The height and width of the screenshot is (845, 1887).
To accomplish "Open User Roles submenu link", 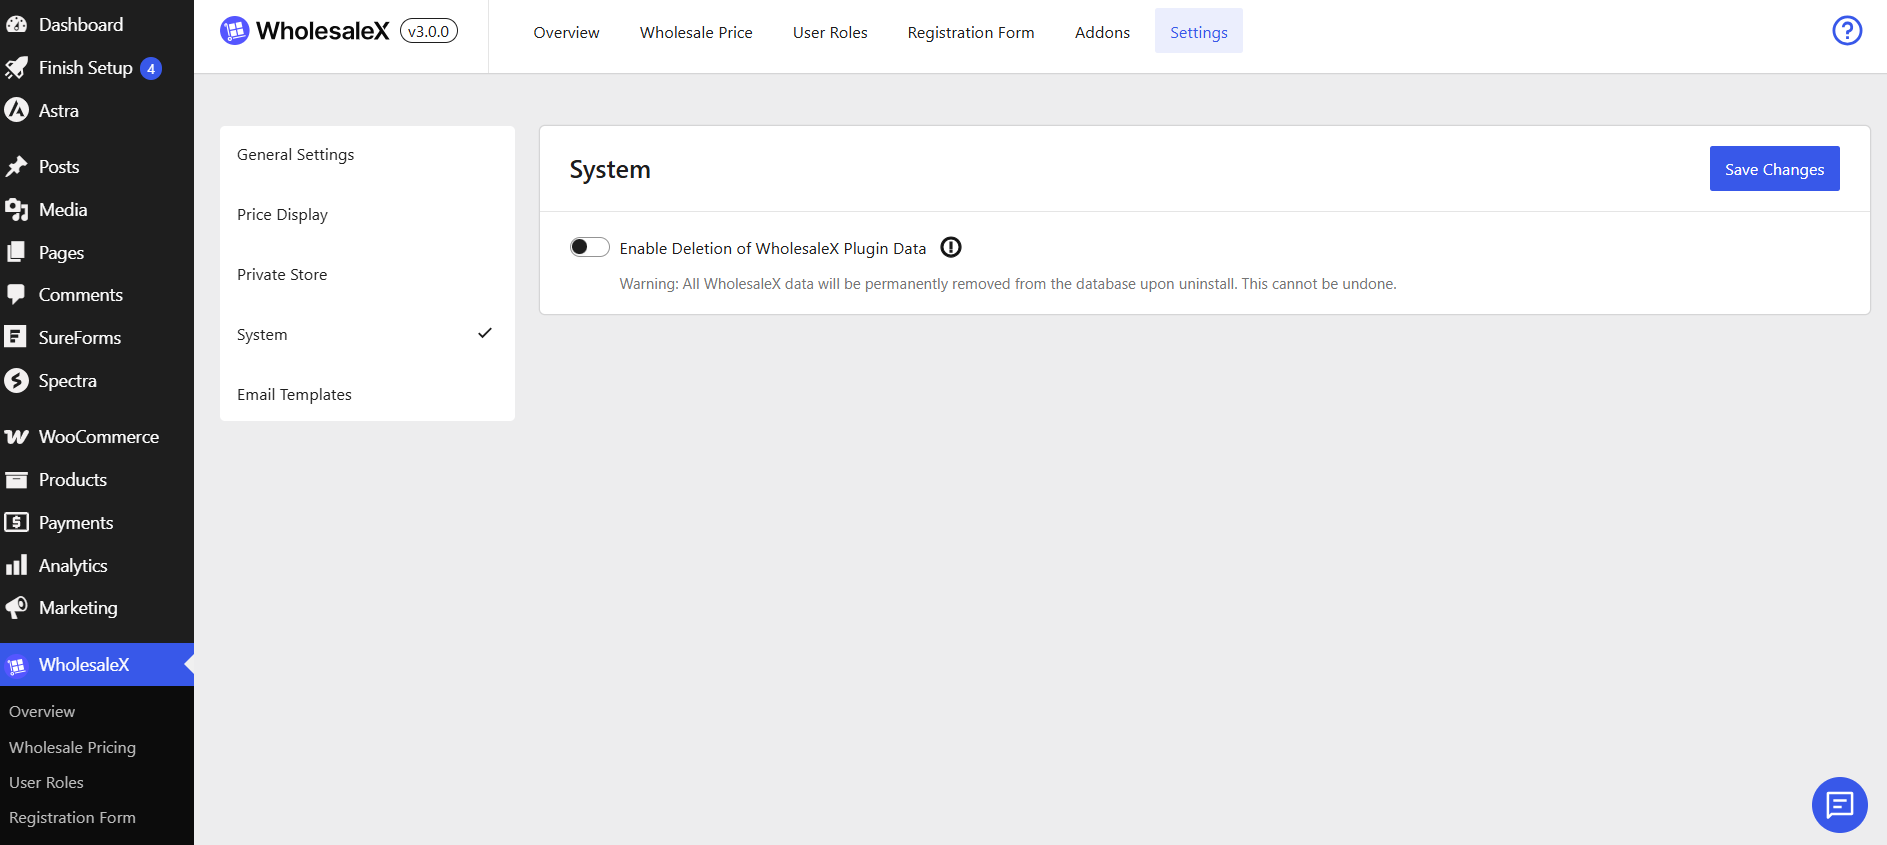I will pyautogui.click(x=46, y=782).
